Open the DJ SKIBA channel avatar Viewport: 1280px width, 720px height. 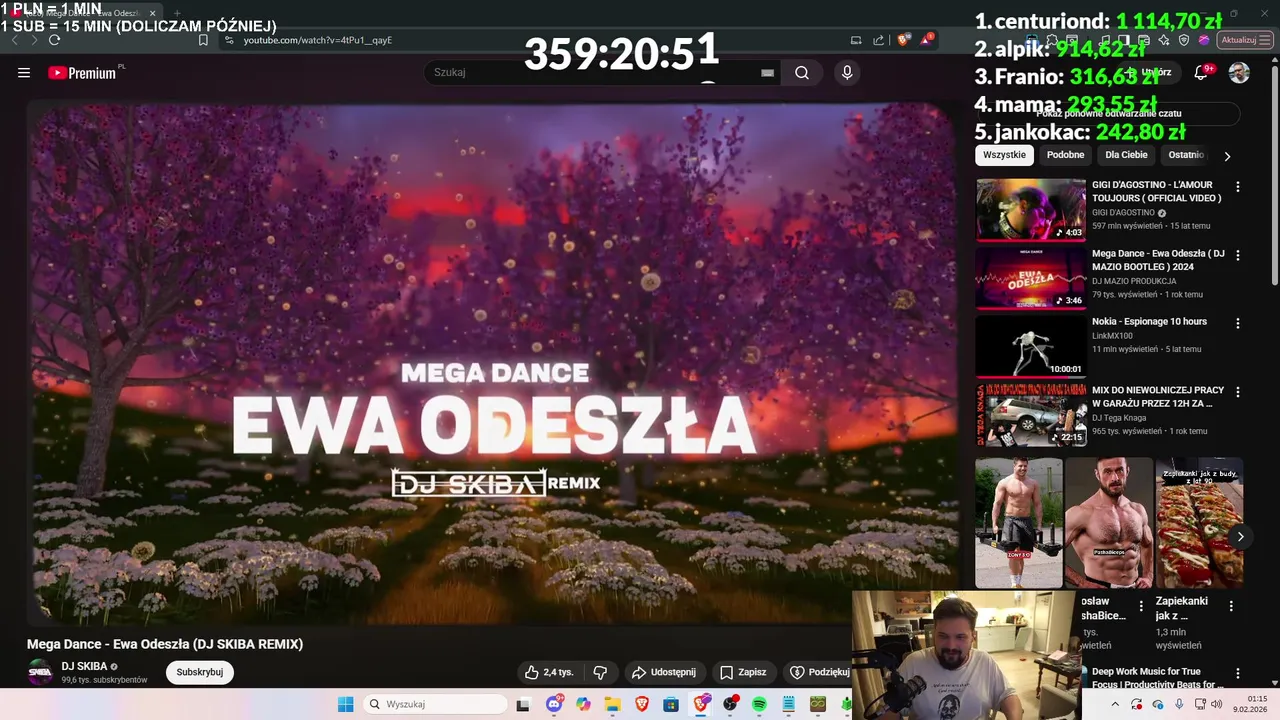40,672
